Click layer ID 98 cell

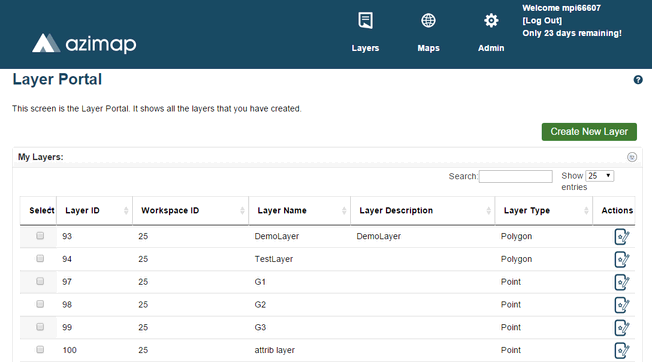[67, 305]
